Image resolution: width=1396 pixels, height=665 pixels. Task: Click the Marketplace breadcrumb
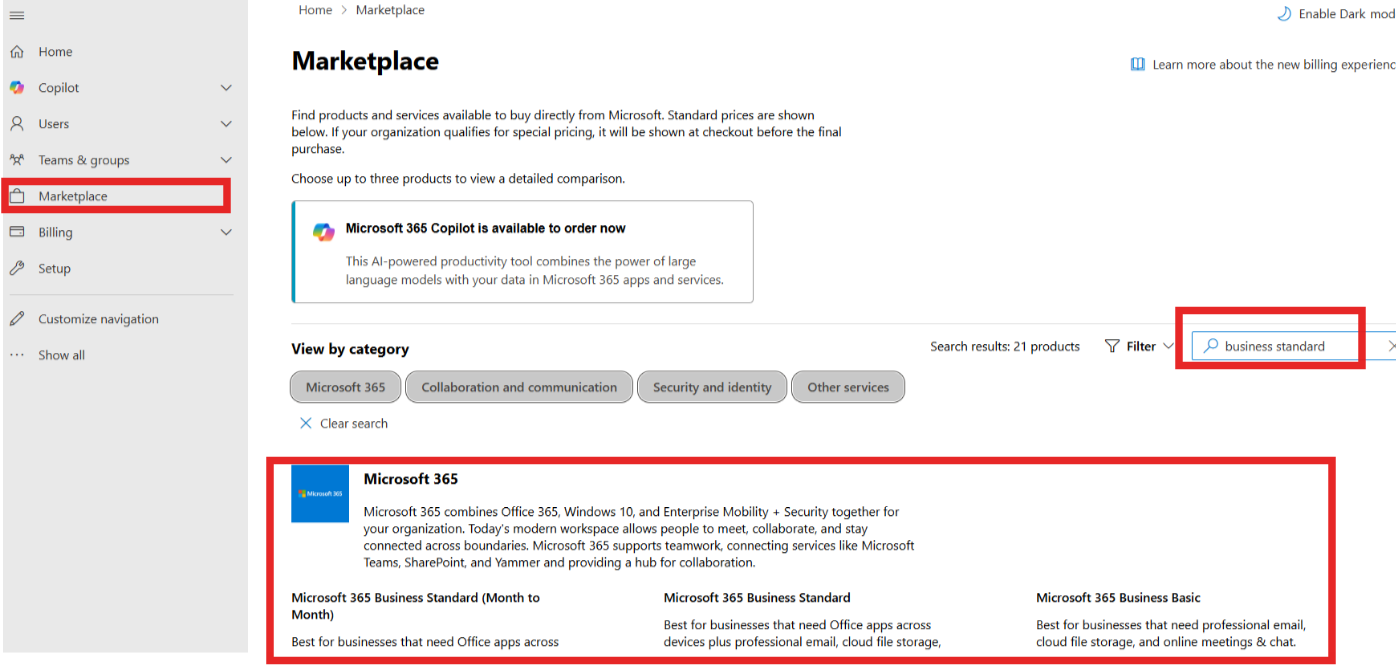coord(390,10)
